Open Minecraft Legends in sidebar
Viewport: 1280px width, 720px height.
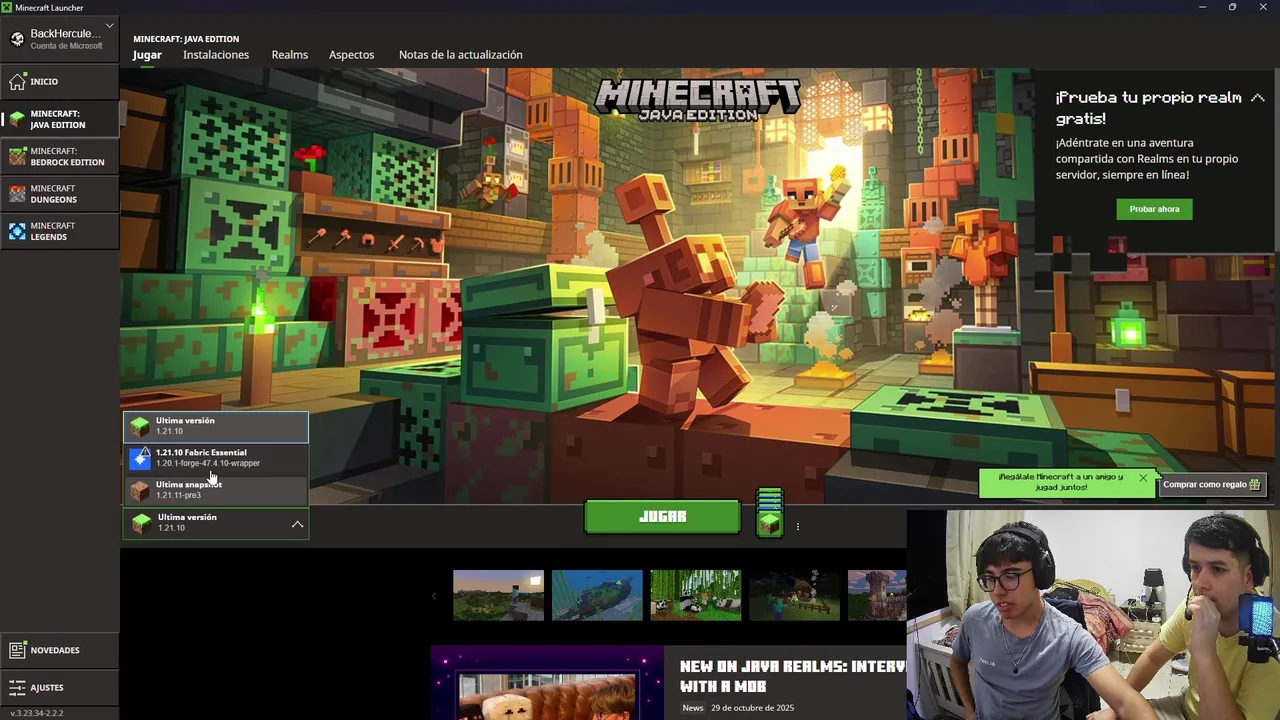point(60,231)
